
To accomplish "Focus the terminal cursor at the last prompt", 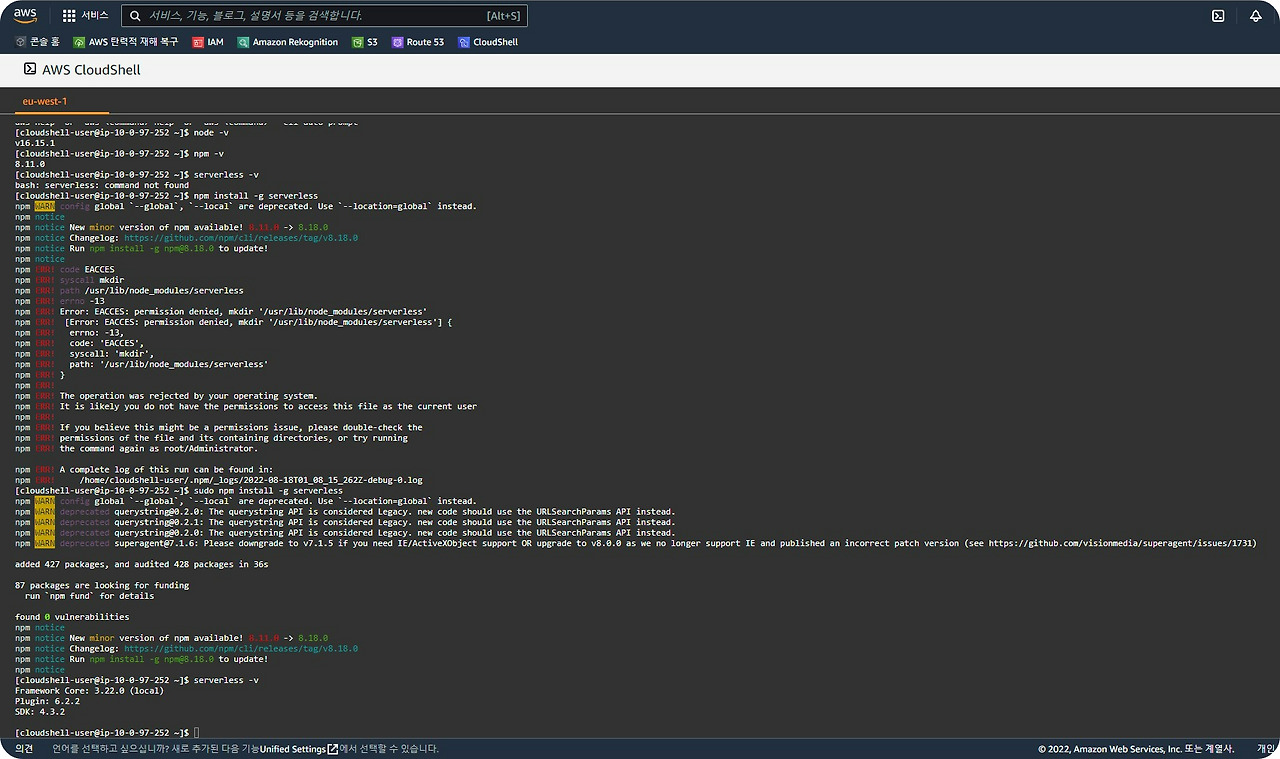I will coord(197,733).
